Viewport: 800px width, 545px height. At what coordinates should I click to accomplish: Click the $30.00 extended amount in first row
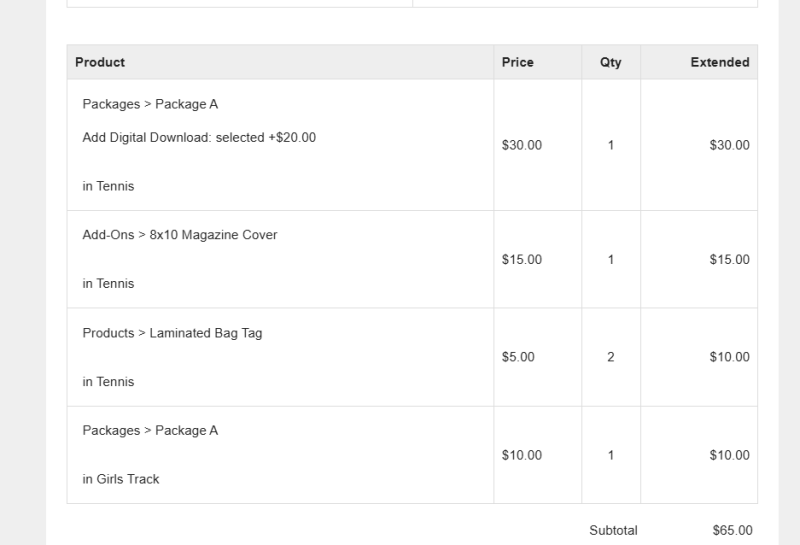coord(729,145)
